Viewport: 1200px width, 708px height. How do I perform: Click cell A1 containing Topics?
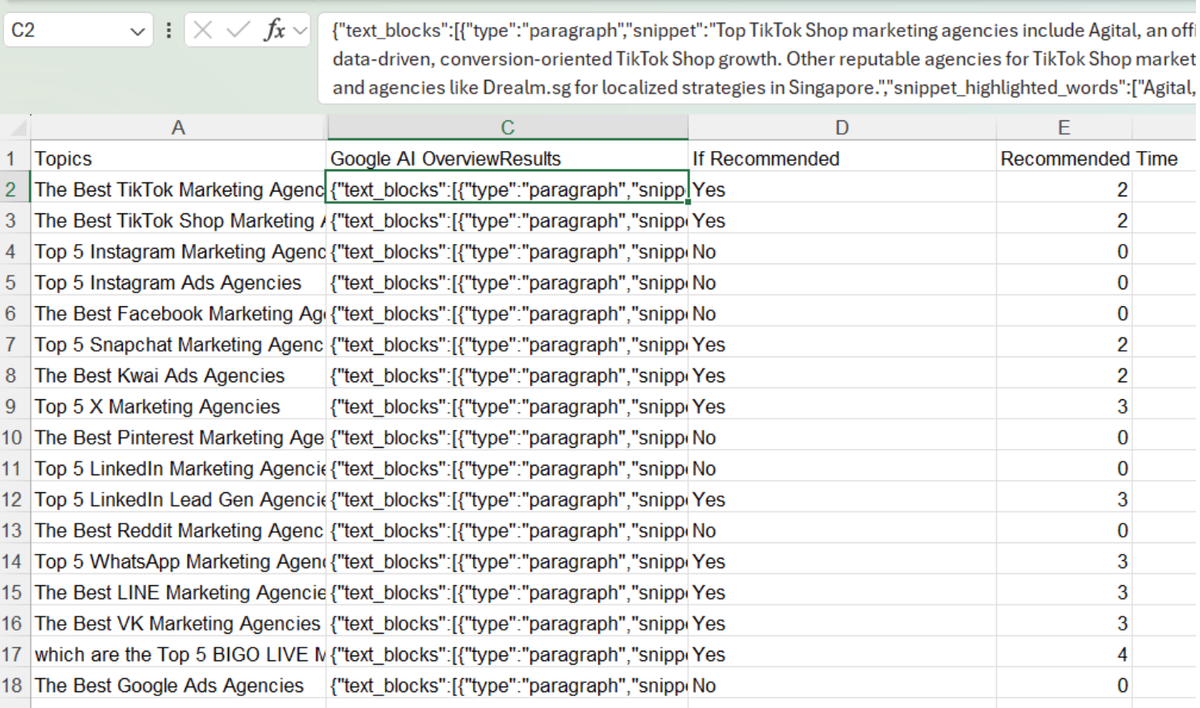178,158
